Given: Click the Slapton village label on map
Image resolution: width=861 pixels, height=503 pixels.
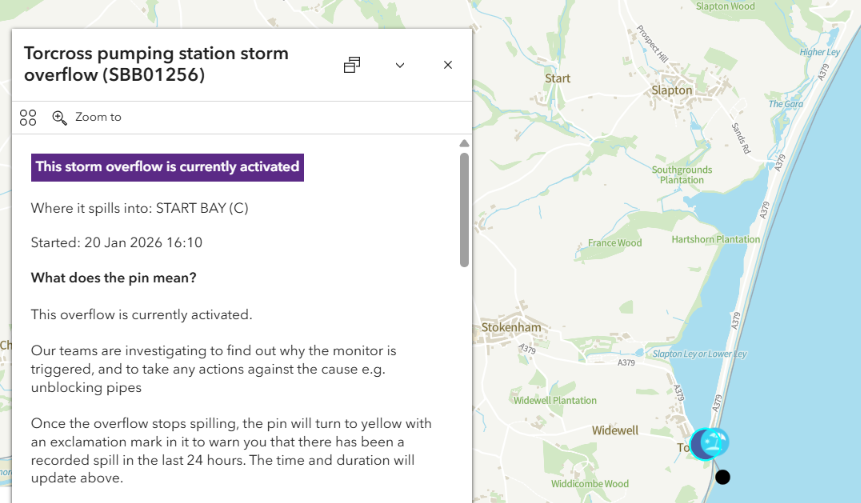Looking at the screenshot, I should [672, 90].
